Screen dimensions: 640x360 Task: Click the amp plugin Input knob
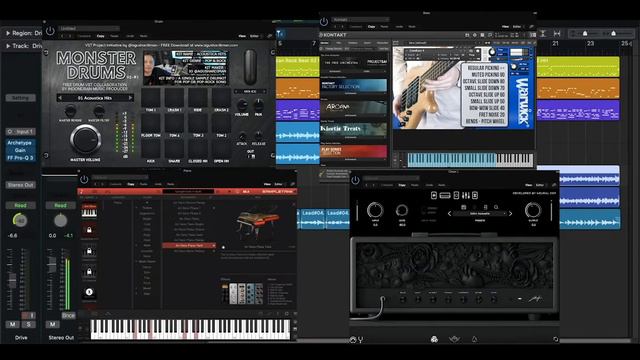375,210
